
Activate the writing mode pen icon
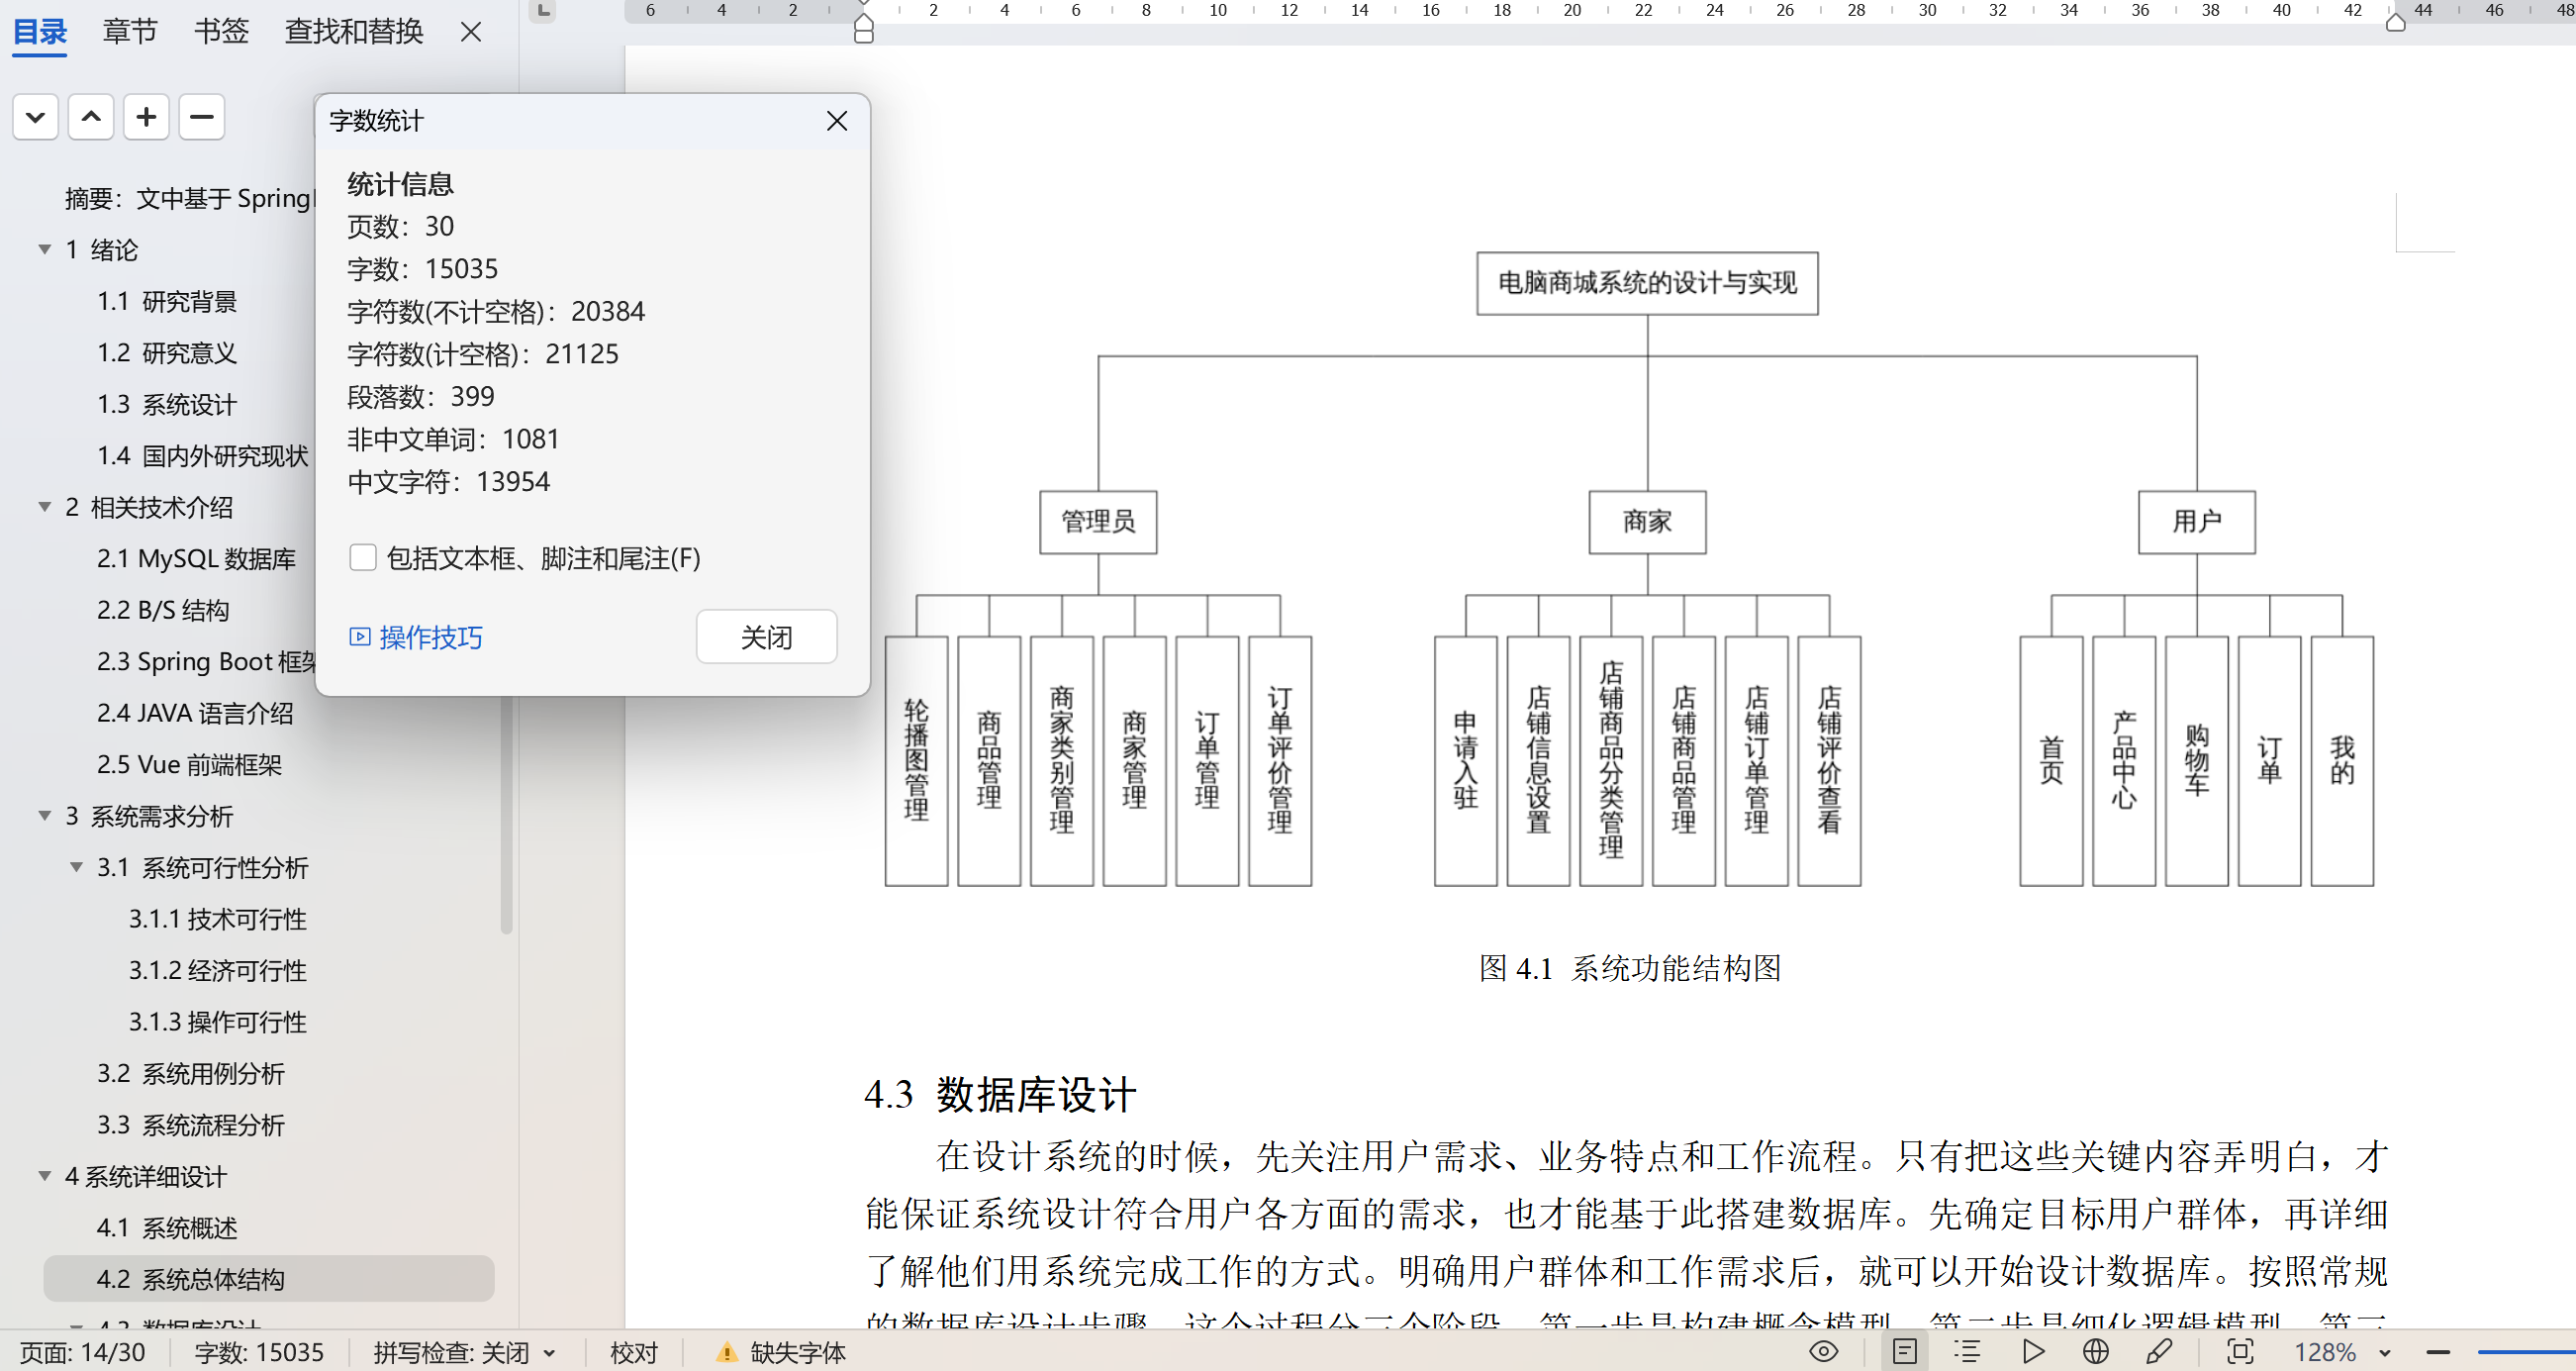coord(2158,1352)
